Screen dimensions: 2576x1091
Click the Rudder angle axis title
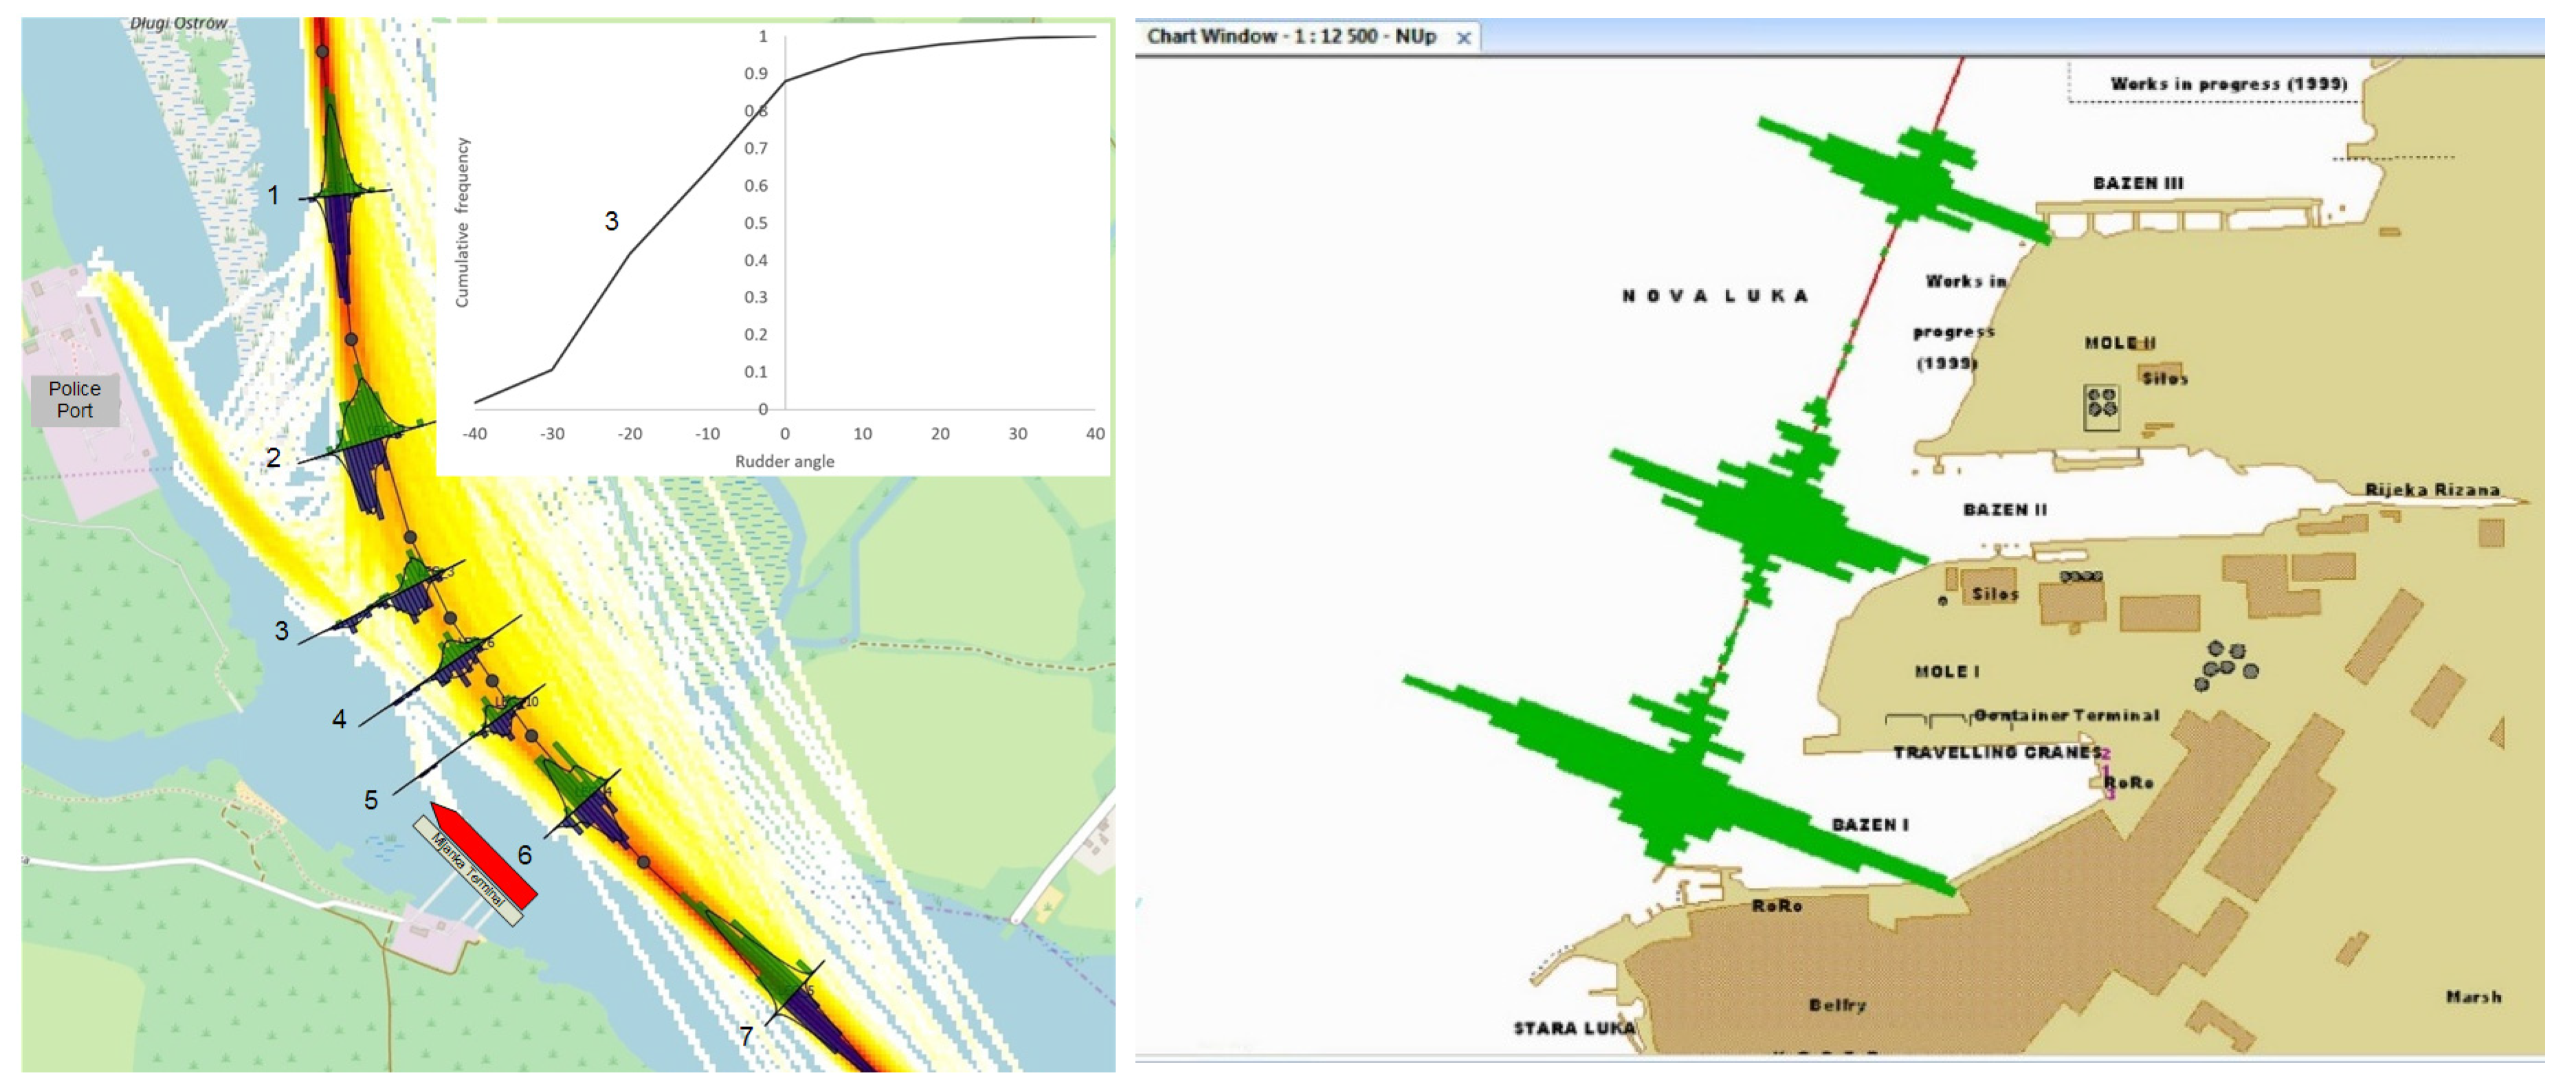pos(784,461)
